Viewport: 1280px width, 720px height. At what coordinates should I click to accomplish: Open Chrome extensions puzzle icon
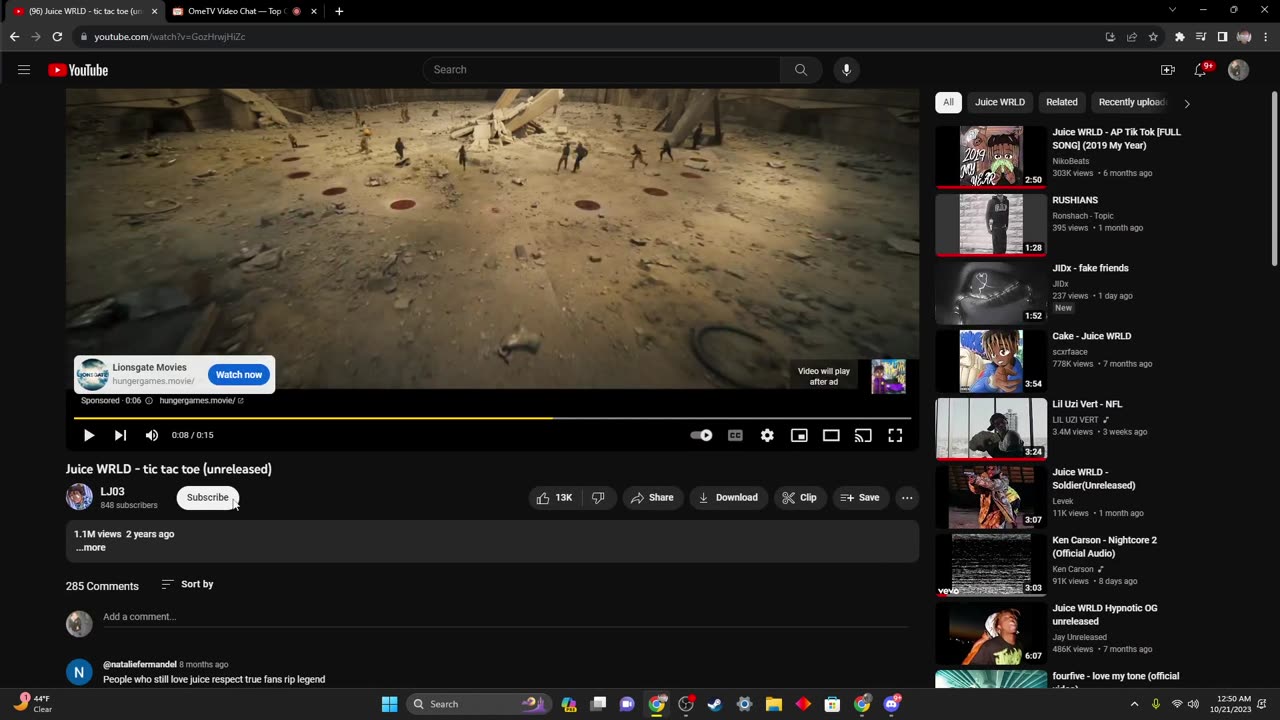[1180, 36]
